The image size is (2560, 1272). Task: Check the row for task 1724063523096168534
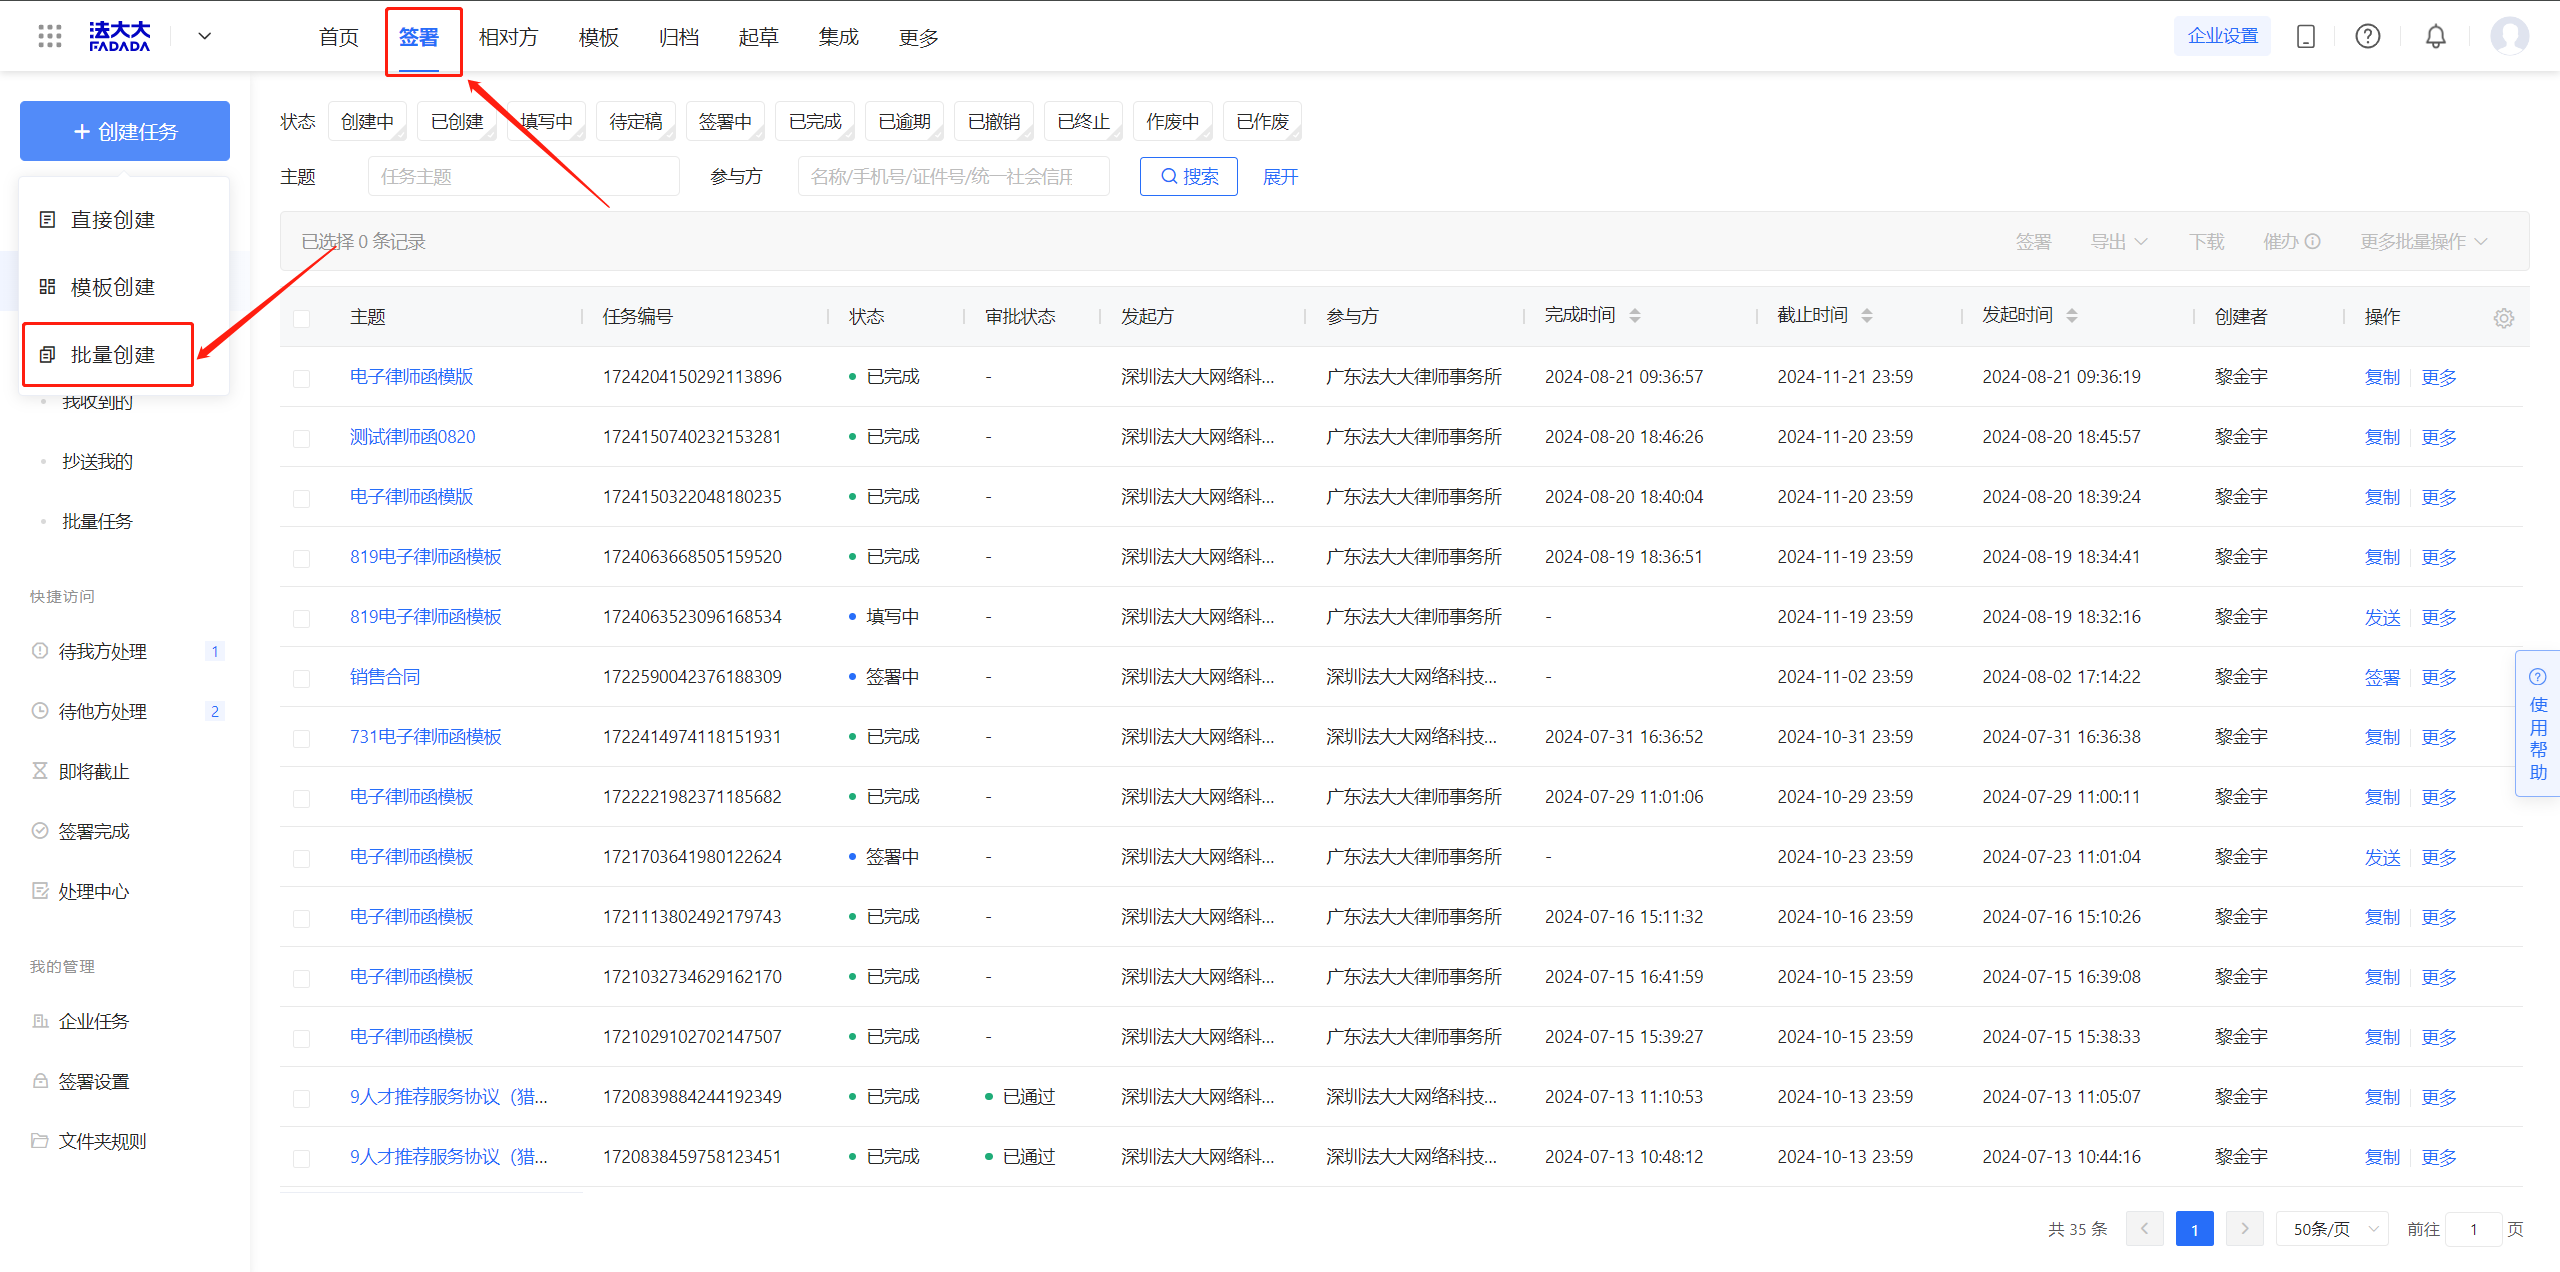point(301,619)
